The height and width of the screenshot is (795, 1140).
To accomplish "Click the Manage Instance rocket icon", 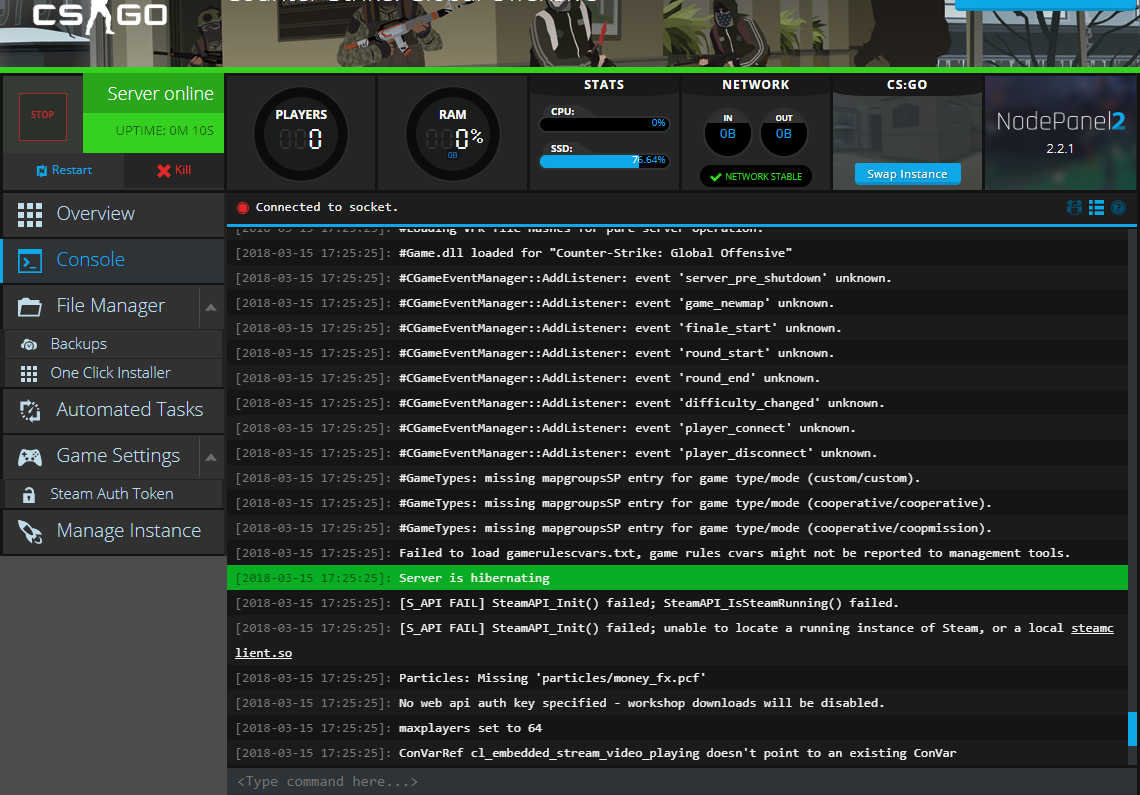I will point(30,531).
